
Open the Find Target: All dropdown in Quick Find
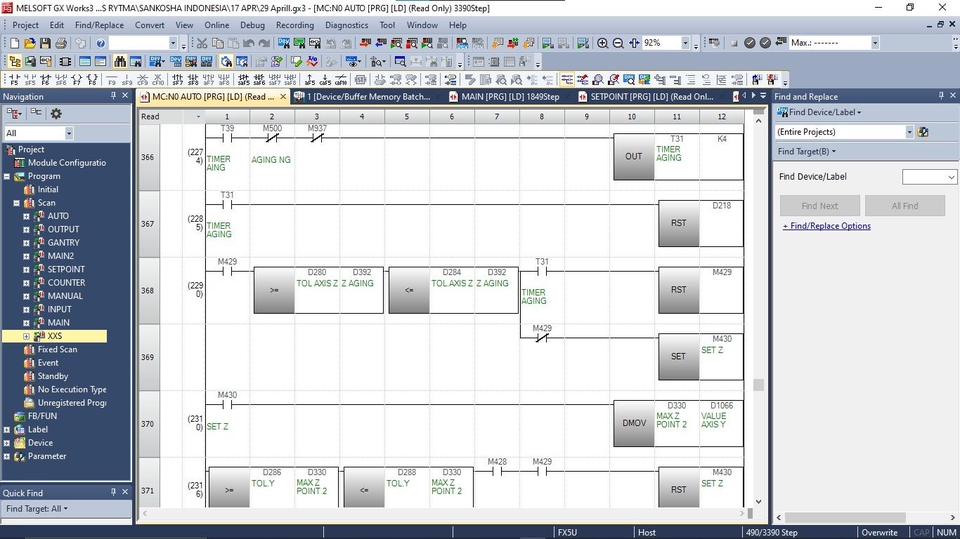pyautogui.click(x=37, y=508)
